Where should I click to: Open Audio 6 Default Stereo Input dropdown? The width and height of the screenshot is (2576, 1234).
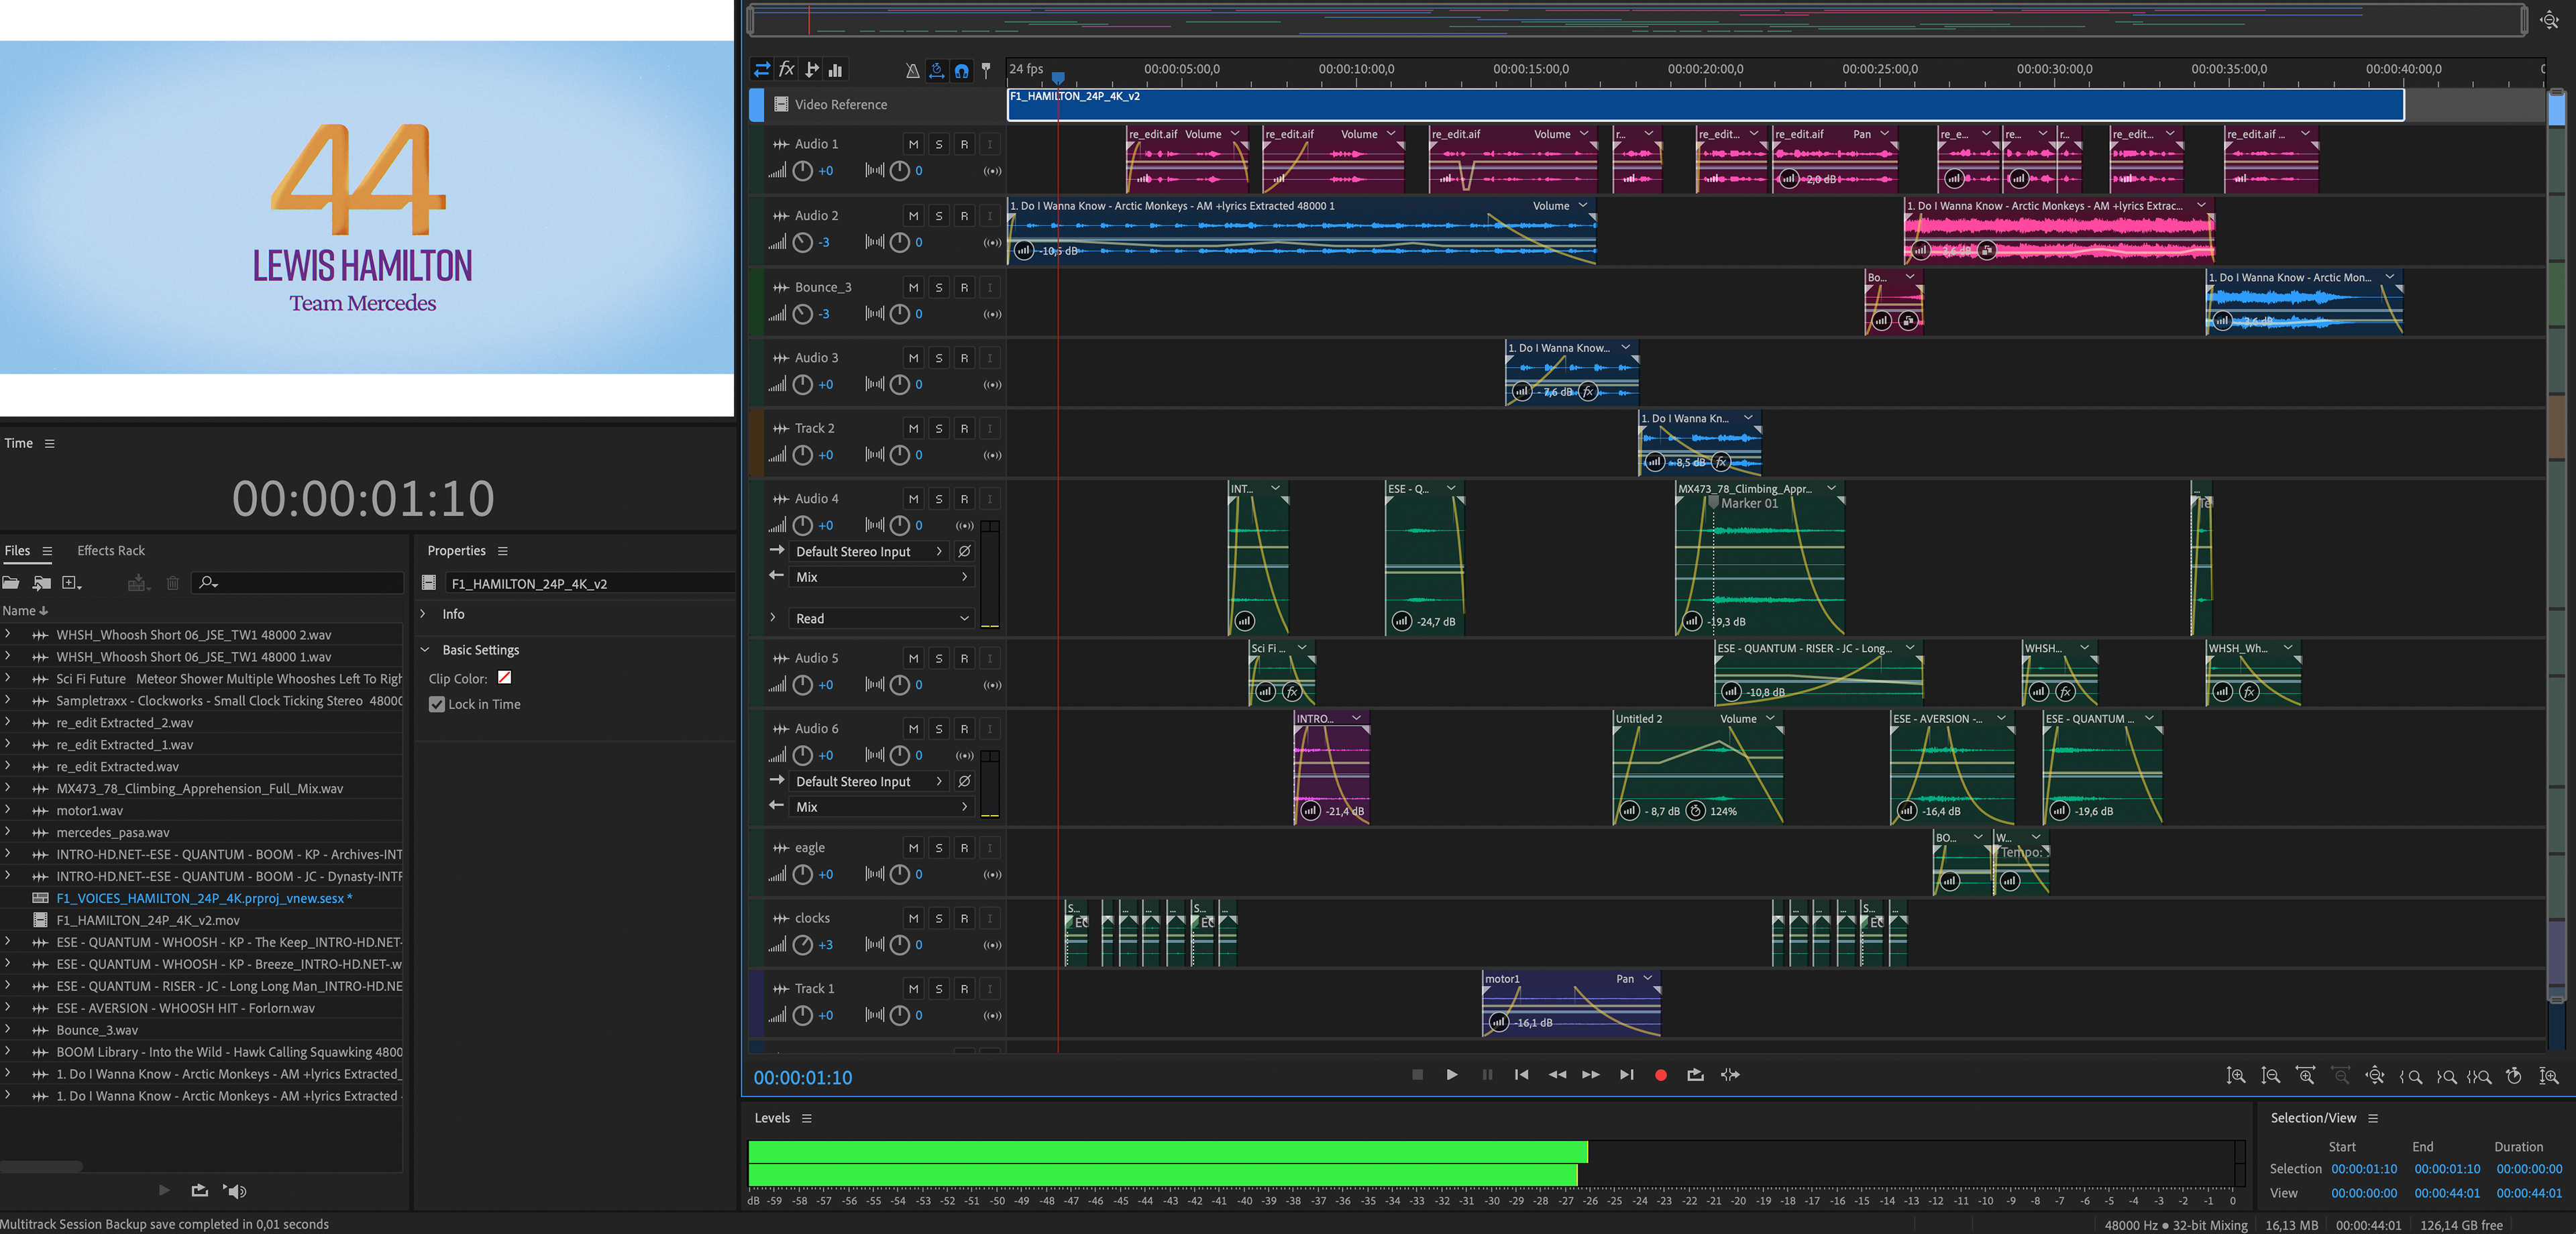tap(869, 781)
